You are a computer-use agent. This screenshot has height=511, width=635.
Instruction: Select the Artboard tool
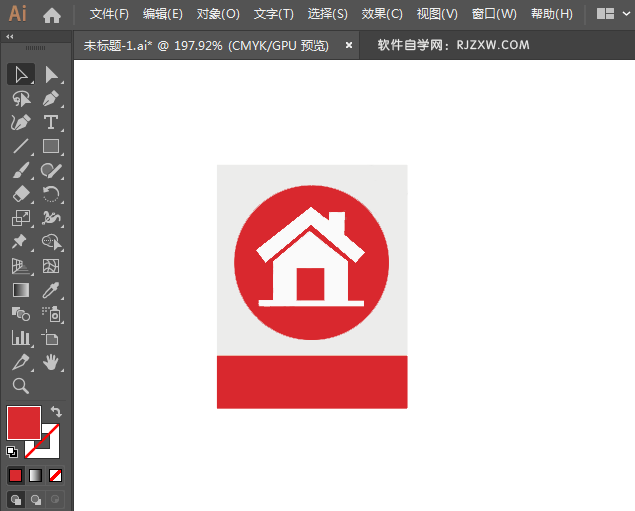(x=51, y=338)
